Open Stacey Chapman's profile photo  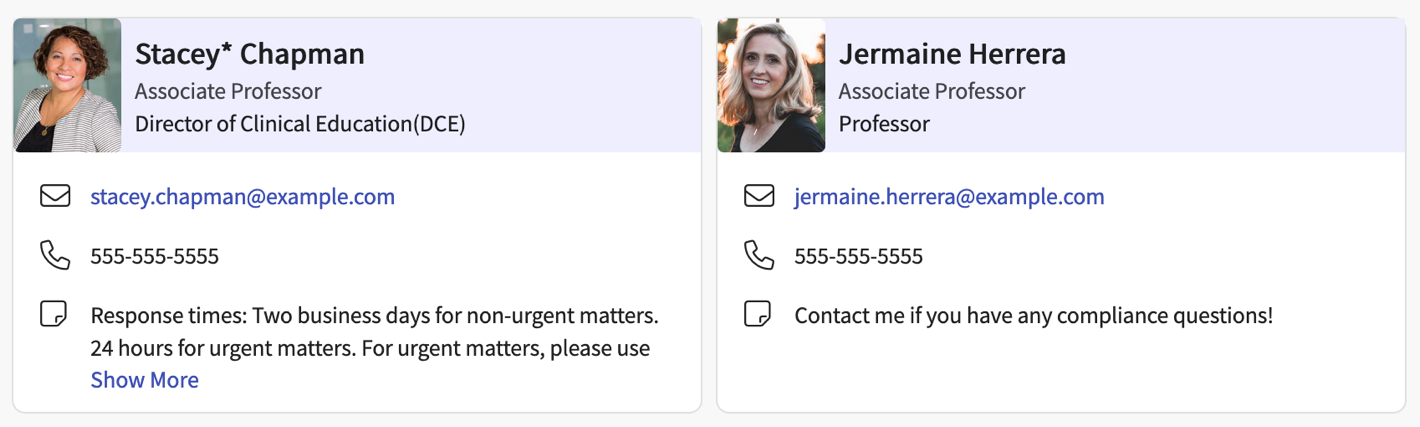(67, 85)
